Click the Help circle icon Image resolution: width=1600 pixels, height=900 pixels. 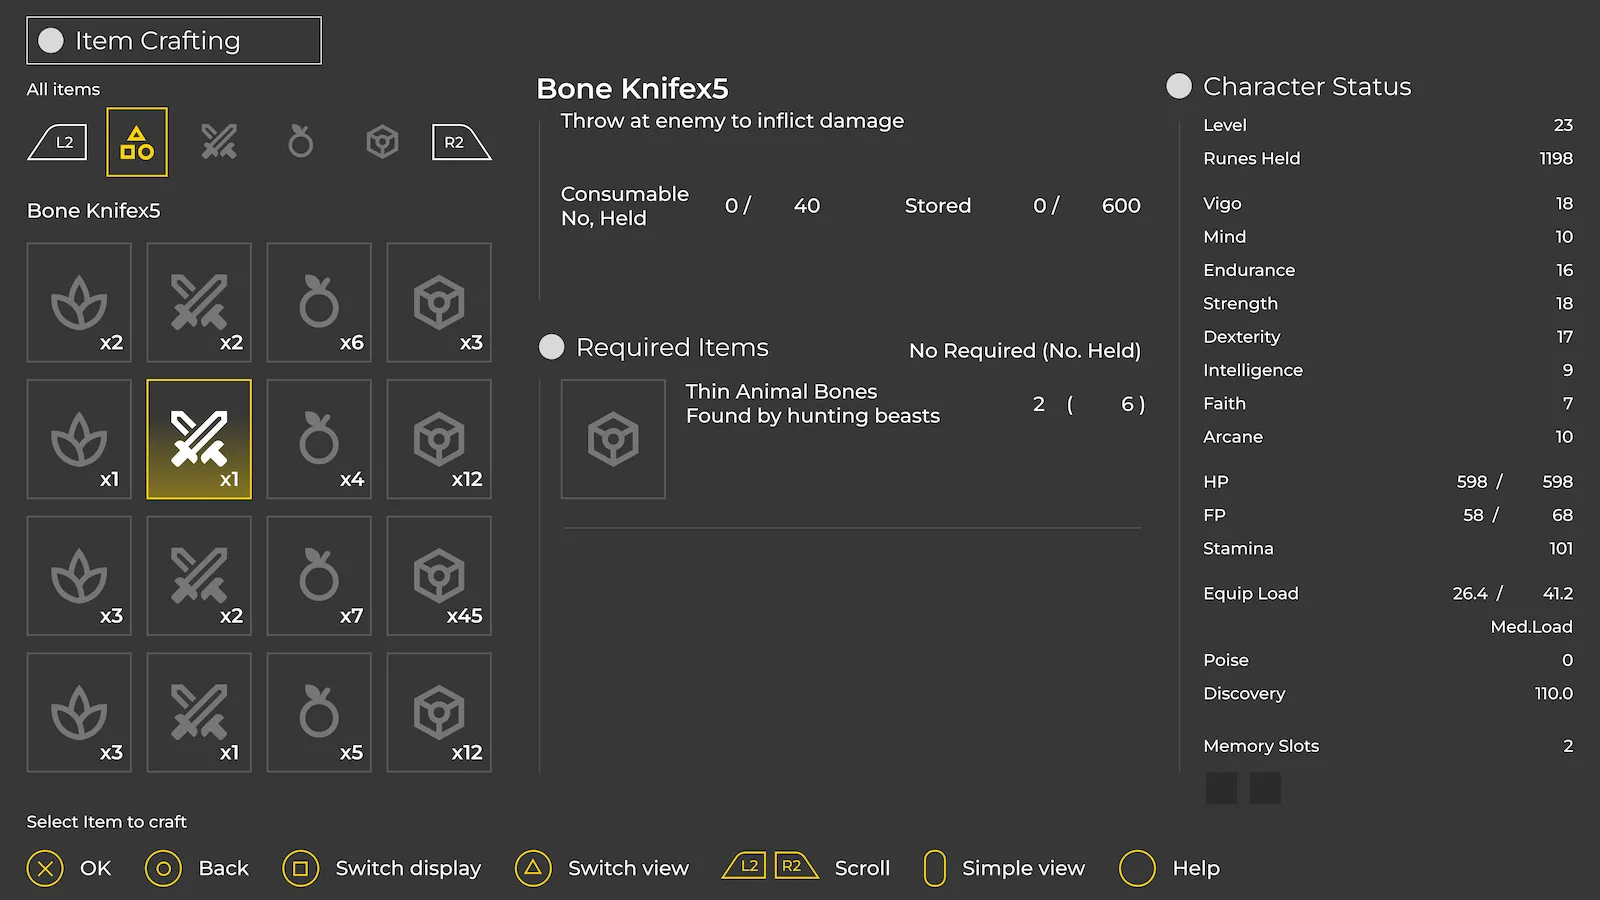click(1137, 868)
